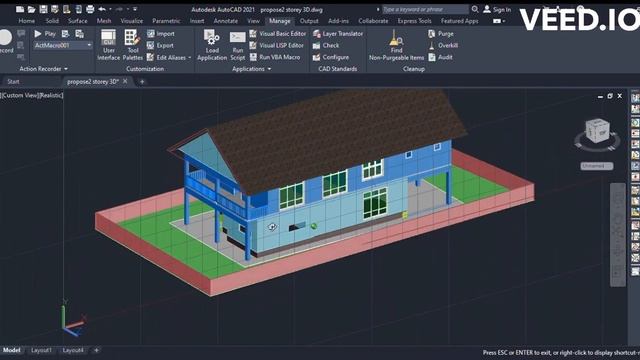Click Import customization
640x360 pixels.
point(161,33)
